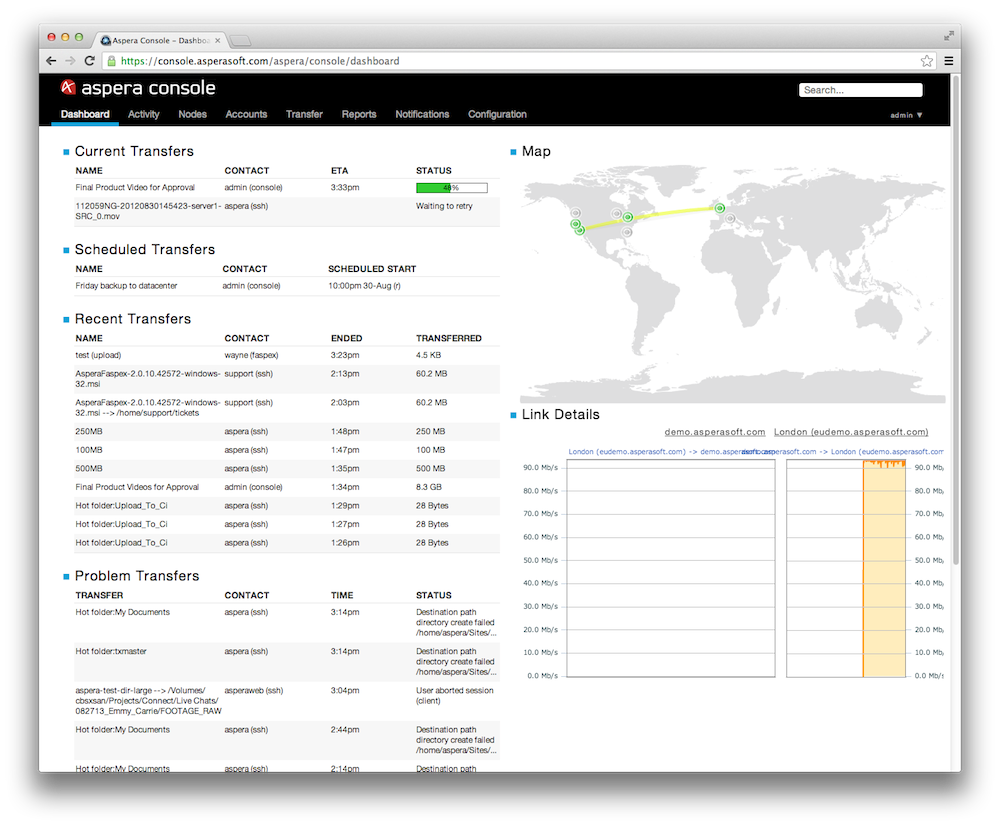
Task: Click the 48% transfer progress bar
Action: point(451,188)
